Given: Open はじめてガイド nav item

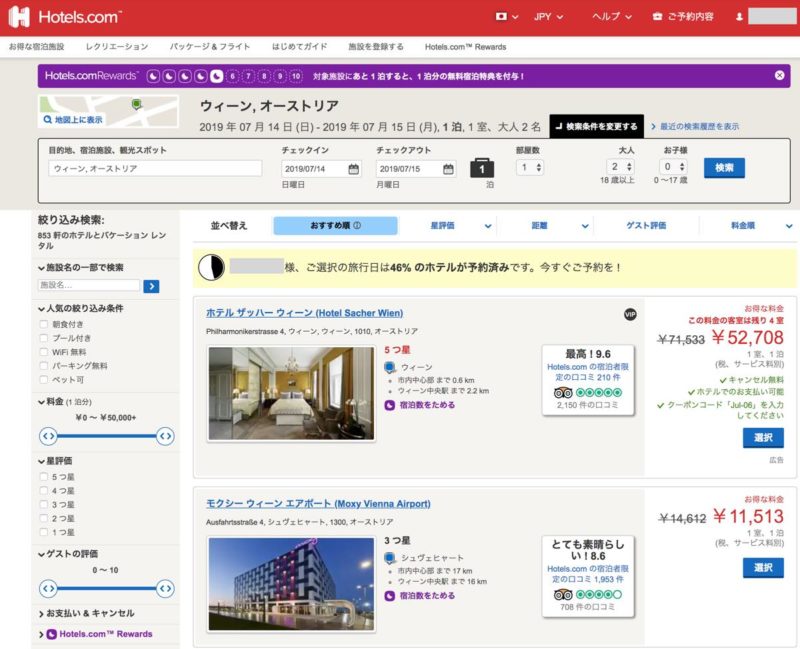Looking at the screenshot, I should tap(299, 46).
